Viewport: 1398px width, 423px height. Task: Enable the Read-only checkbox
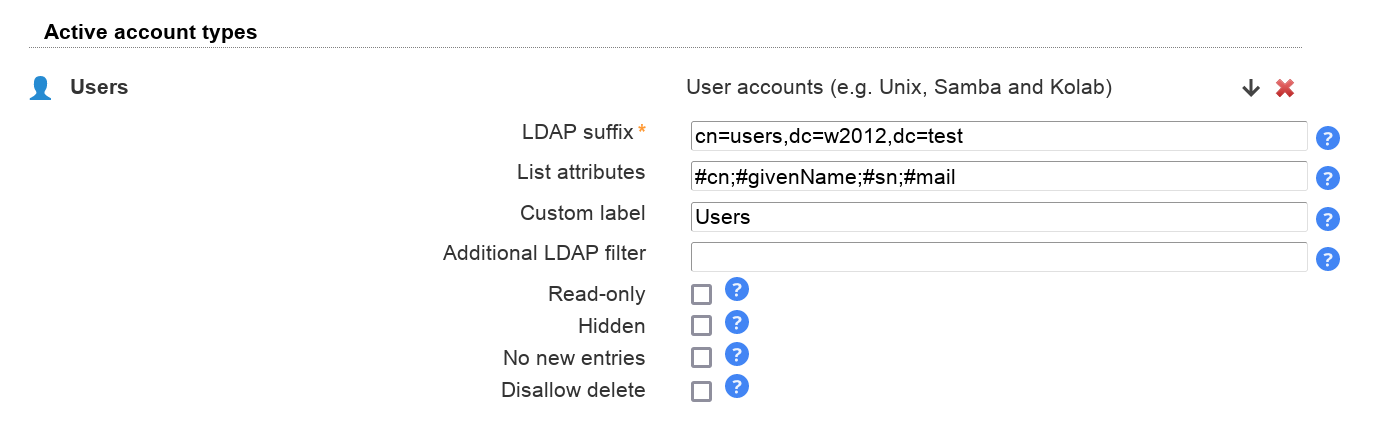coord(701,294)
